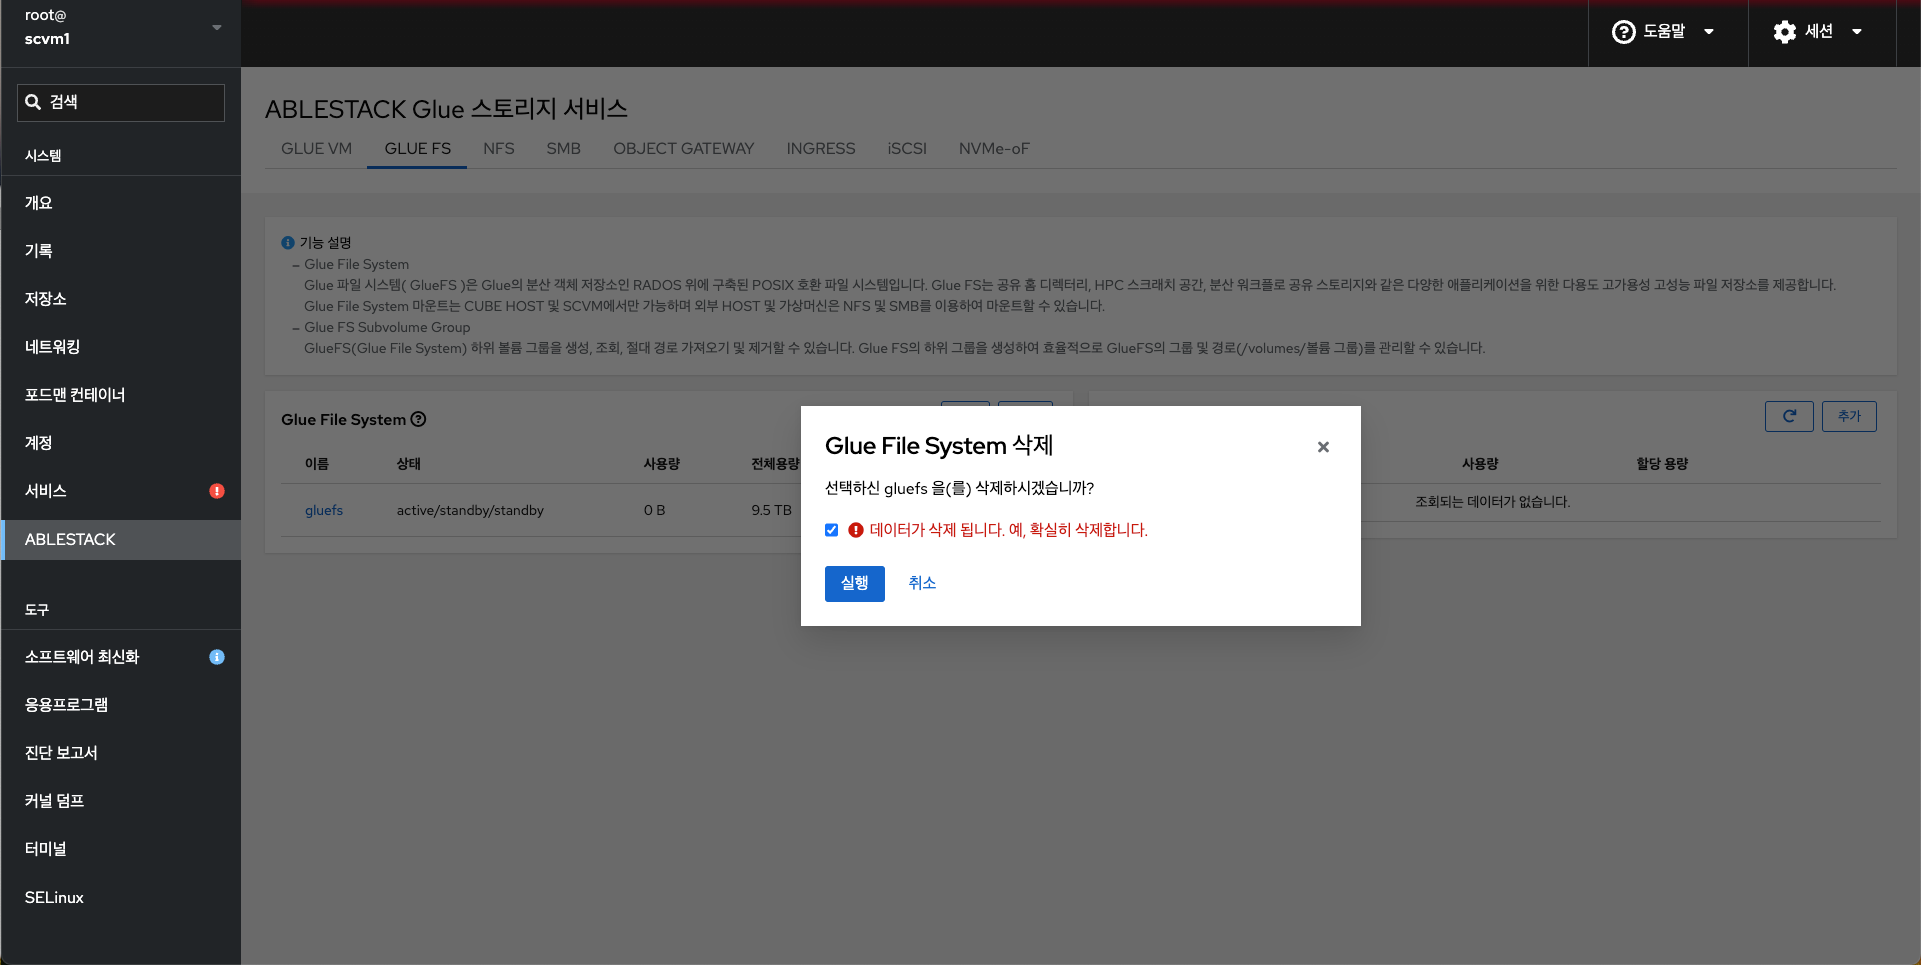Screen dimensions: 1921x965
Task: Open the OBJECT GATEWAY tab
Action: click(x=684, y=149)
